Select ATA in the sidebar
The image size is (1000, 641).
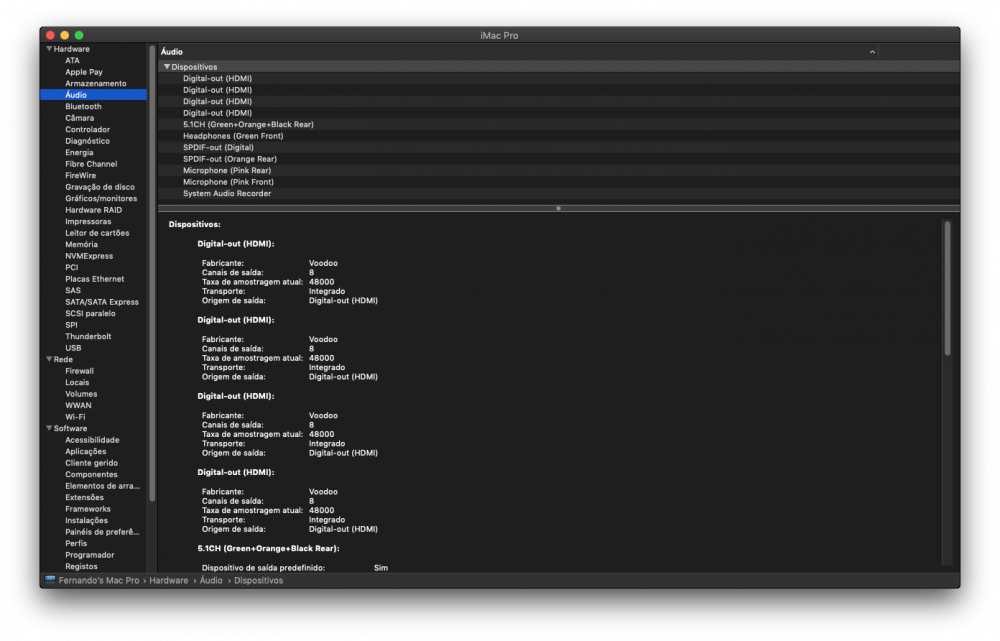click(72, 61)
